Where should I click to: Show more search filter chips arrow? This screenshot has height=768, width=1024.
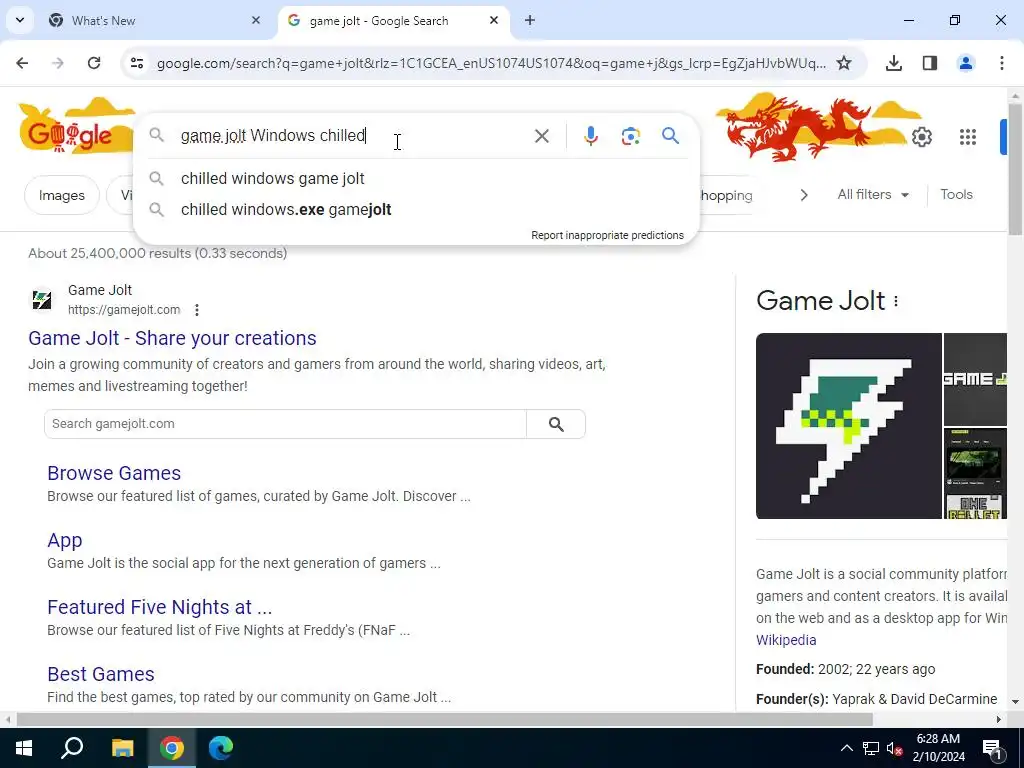(x=804, y=195)
